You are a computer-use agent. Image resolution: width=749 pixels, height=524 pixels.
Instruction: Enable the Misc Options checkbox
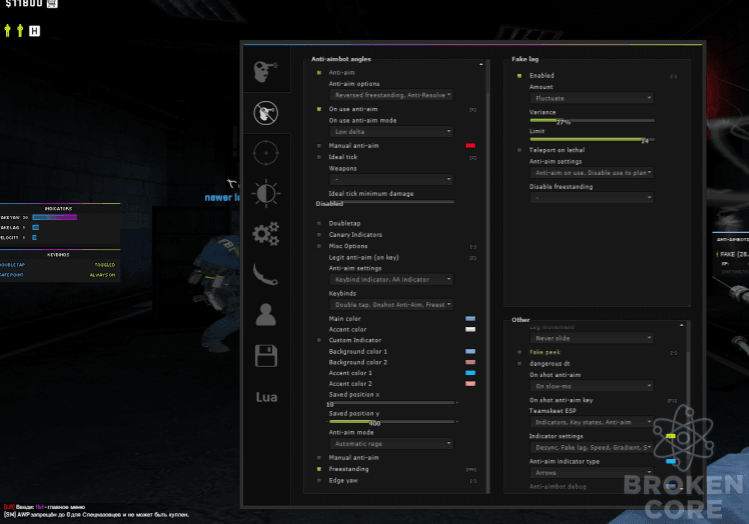[319, 246]
